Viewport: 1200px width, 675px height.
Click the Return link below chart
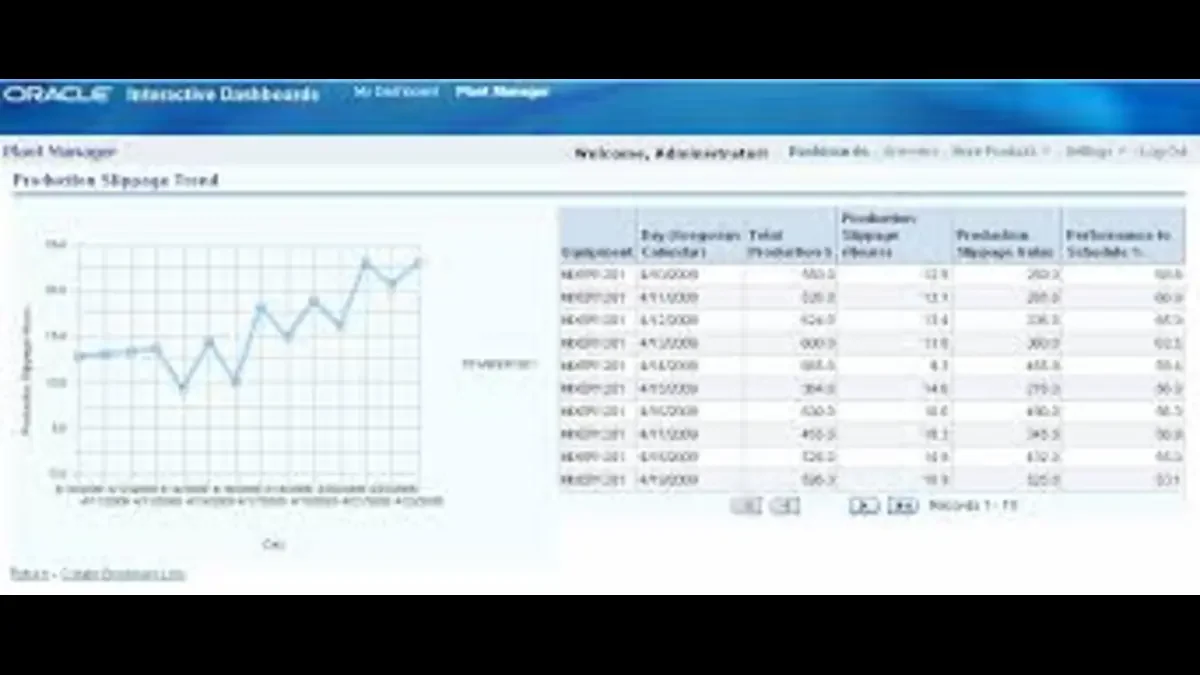tap(28, 574)
